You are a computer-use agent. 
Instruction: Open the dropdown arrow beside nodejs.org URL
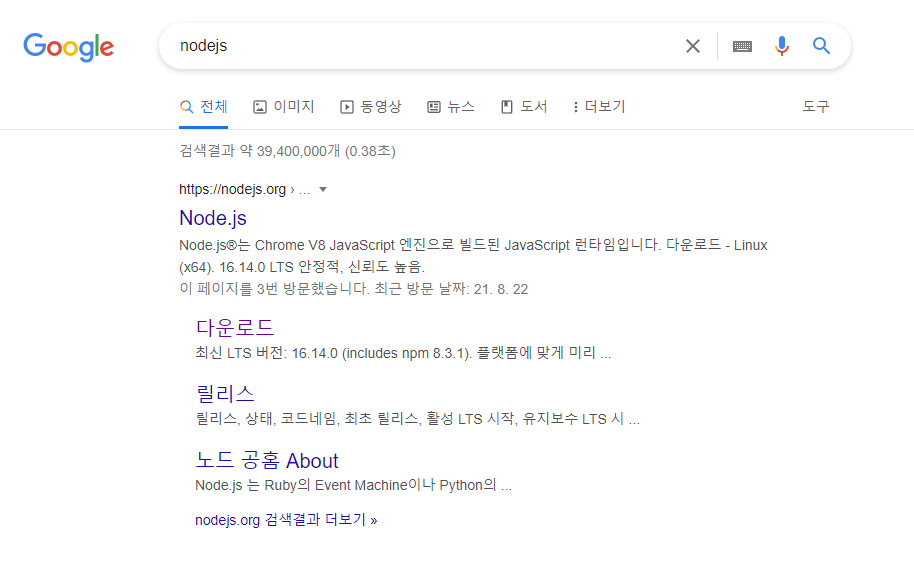coord(323,189)
